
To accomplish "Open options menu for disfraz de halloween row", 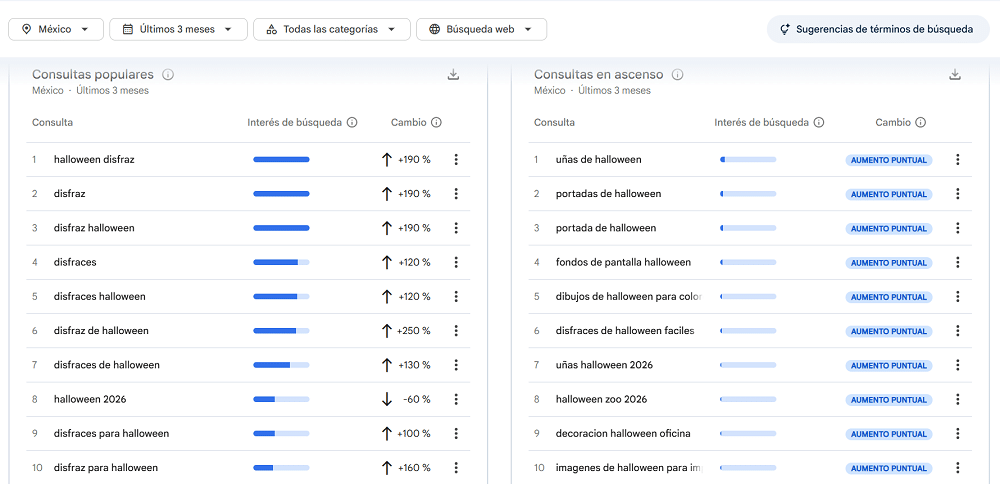I will 456,330.
